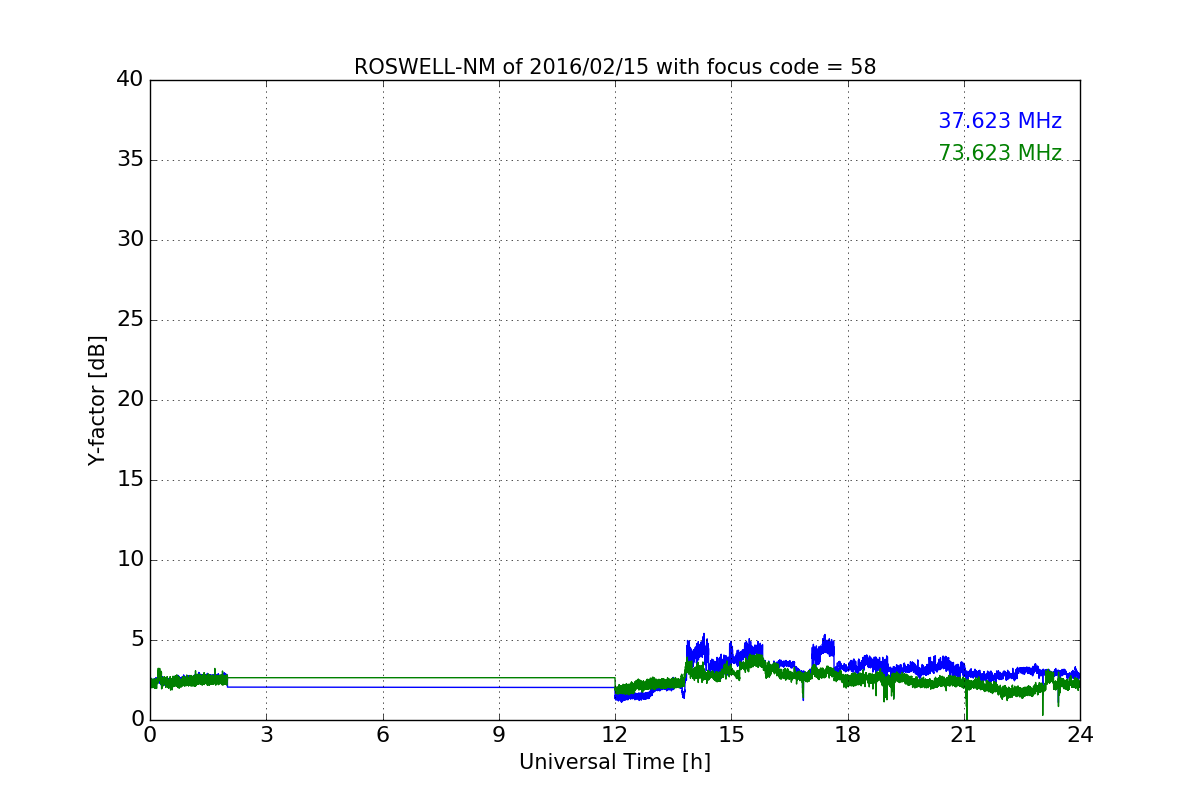Click y-axis tick label 30
The width and height of the screenshot is (1200, 800).
tap(130, 239)
